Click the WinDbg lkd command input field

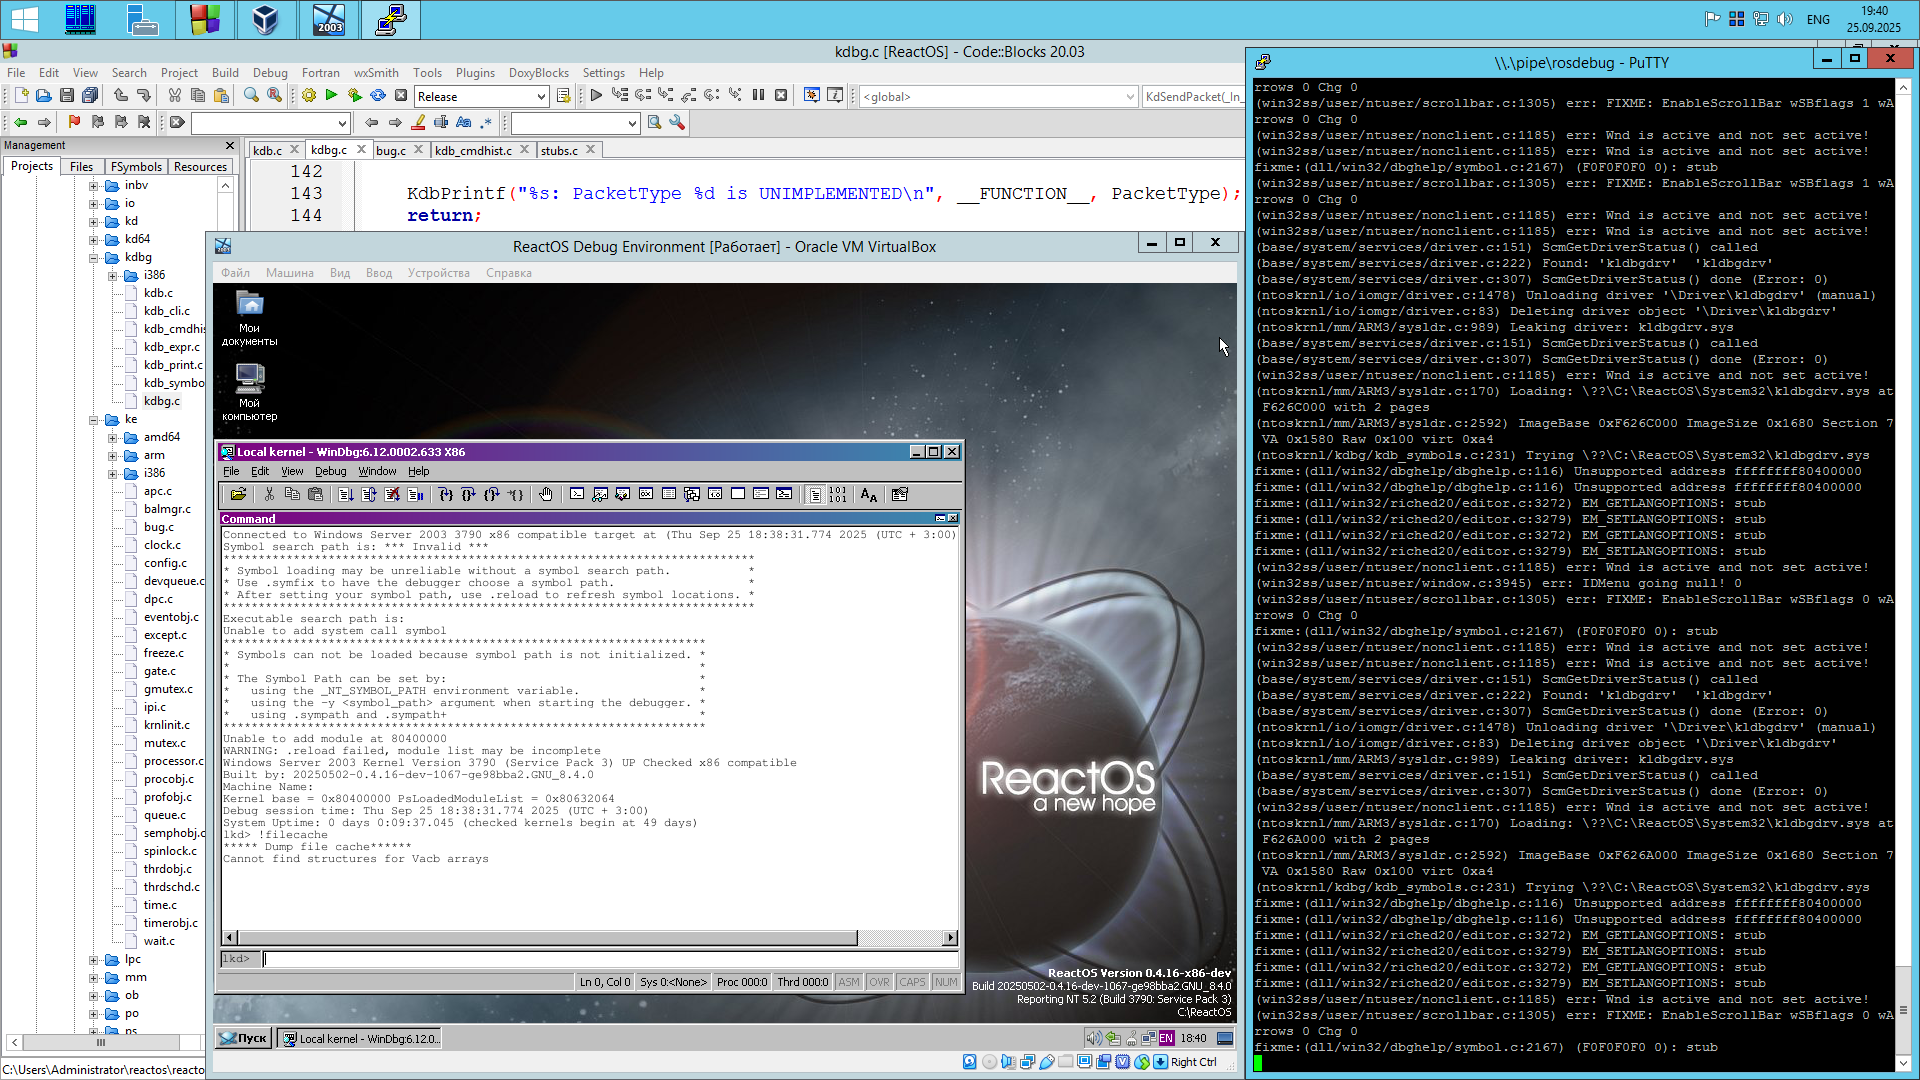pos(600,959)
